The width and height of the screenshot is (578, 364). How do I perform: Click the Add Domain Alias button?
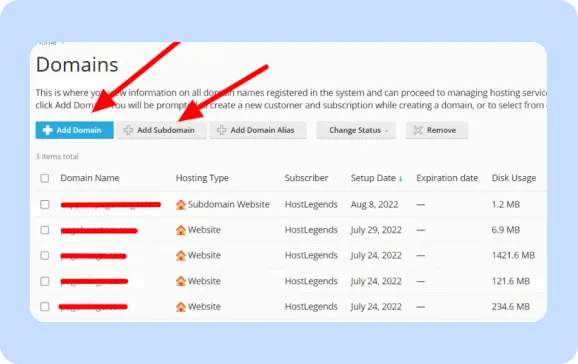click(x=258, y=130)
